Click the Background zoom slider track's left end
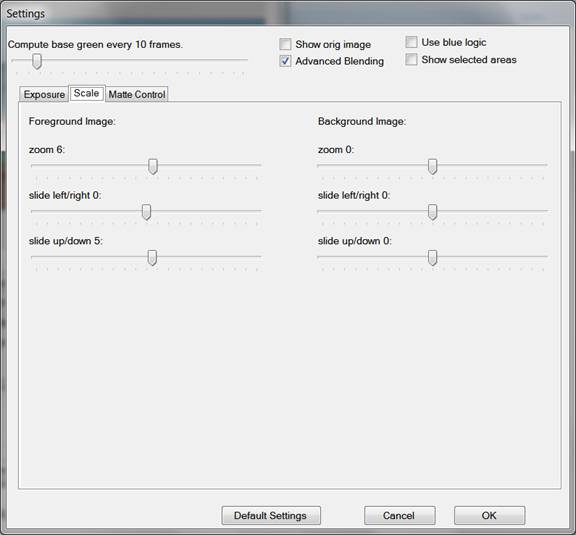Image resolution: width=576 pixels, height=535 pixels. pos(320,165)
